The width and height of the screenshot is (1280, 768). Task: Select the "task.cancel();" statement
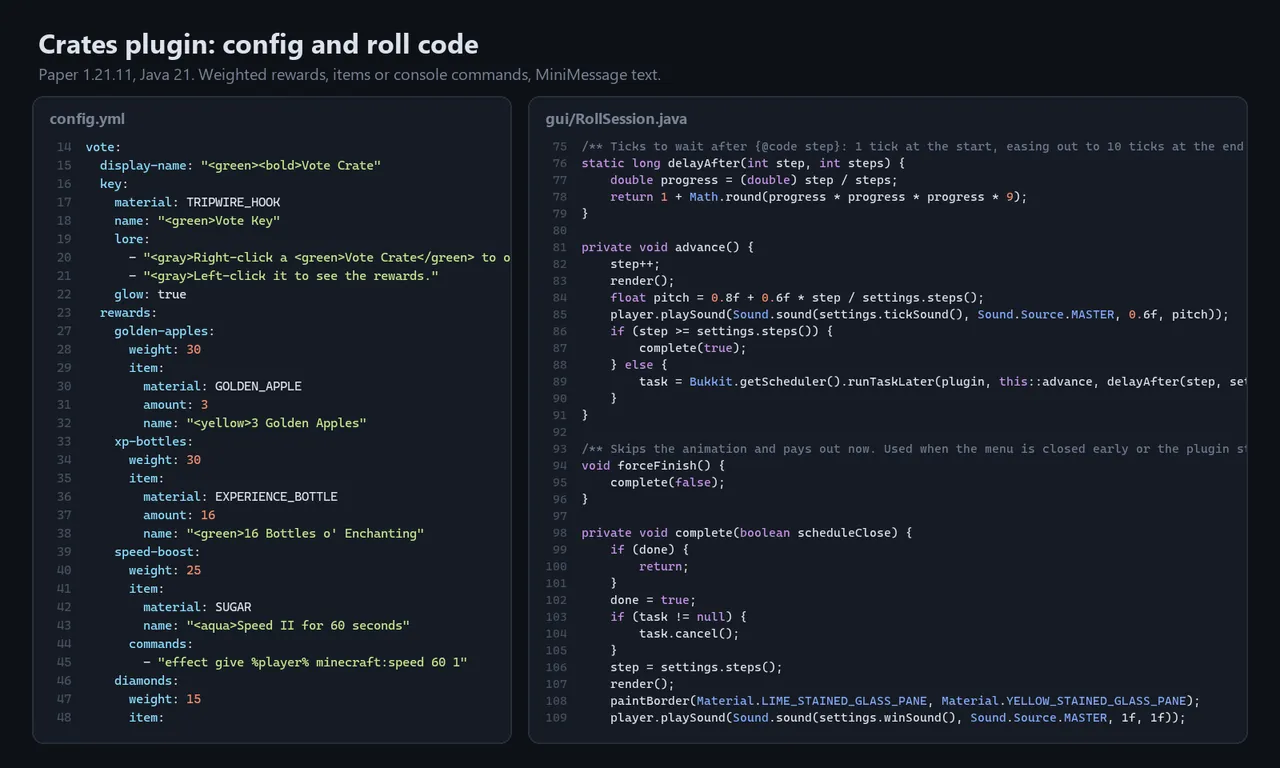pyautogui.click(x=689, y=633)
